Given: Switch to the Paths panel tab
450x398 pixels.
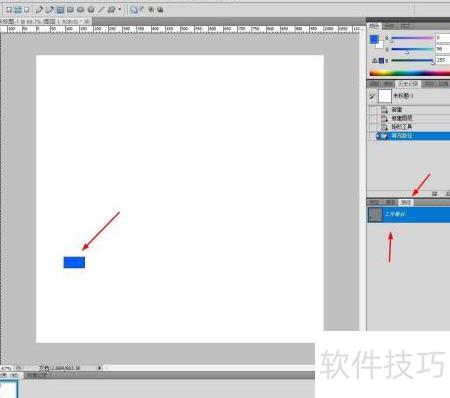Looking at the screenshot, I should tap(406, 202).
